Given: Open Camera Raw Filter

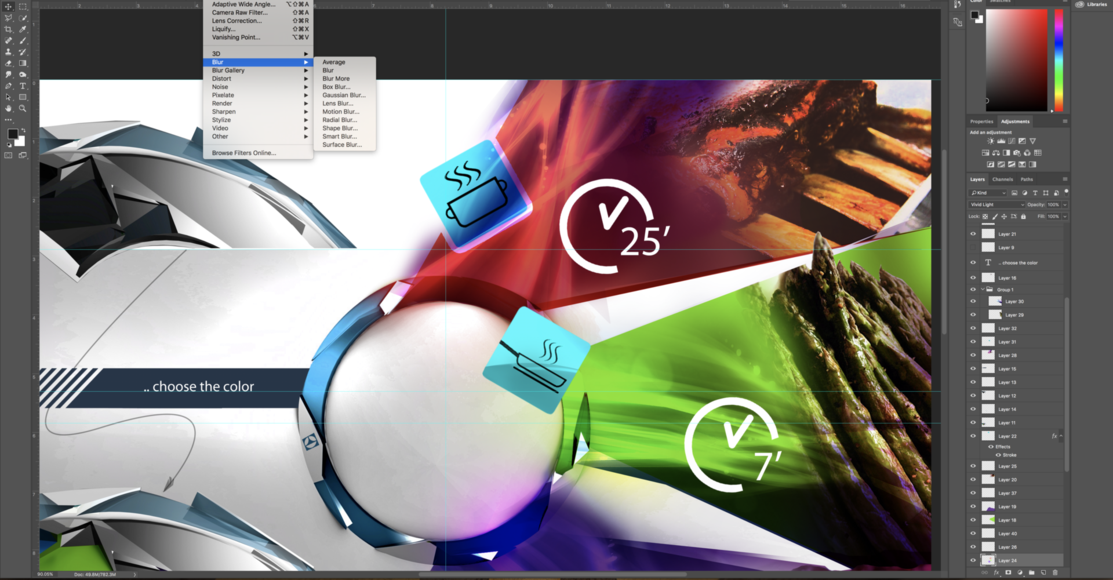Looking at the screenshot, I should tap(258, 13).
